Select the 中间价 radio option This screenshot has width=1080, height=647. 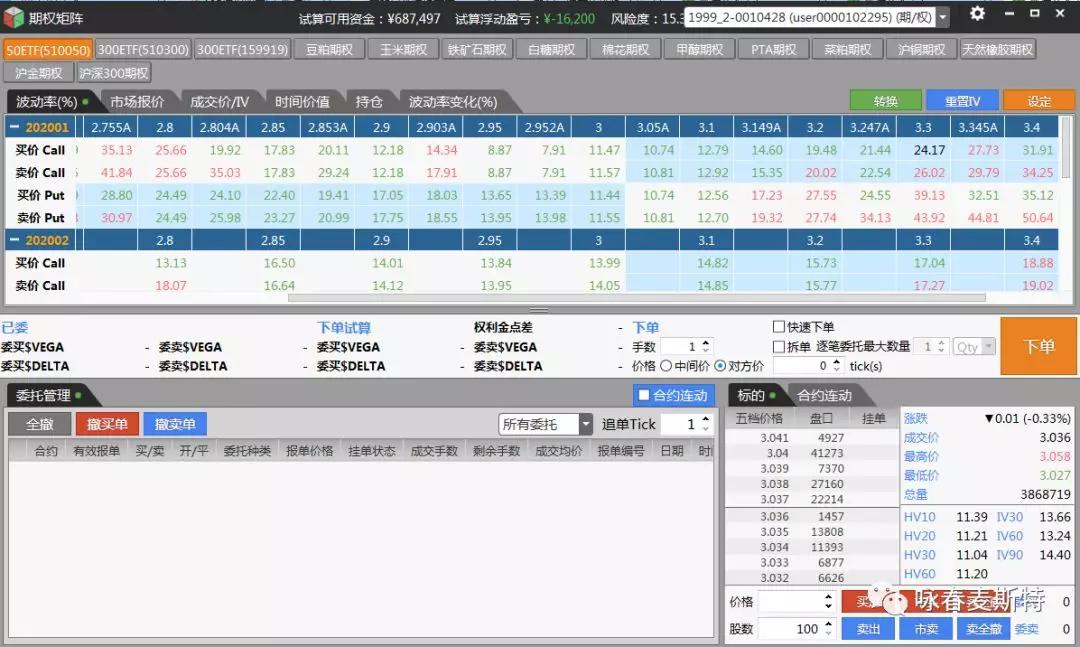point(666,366)
